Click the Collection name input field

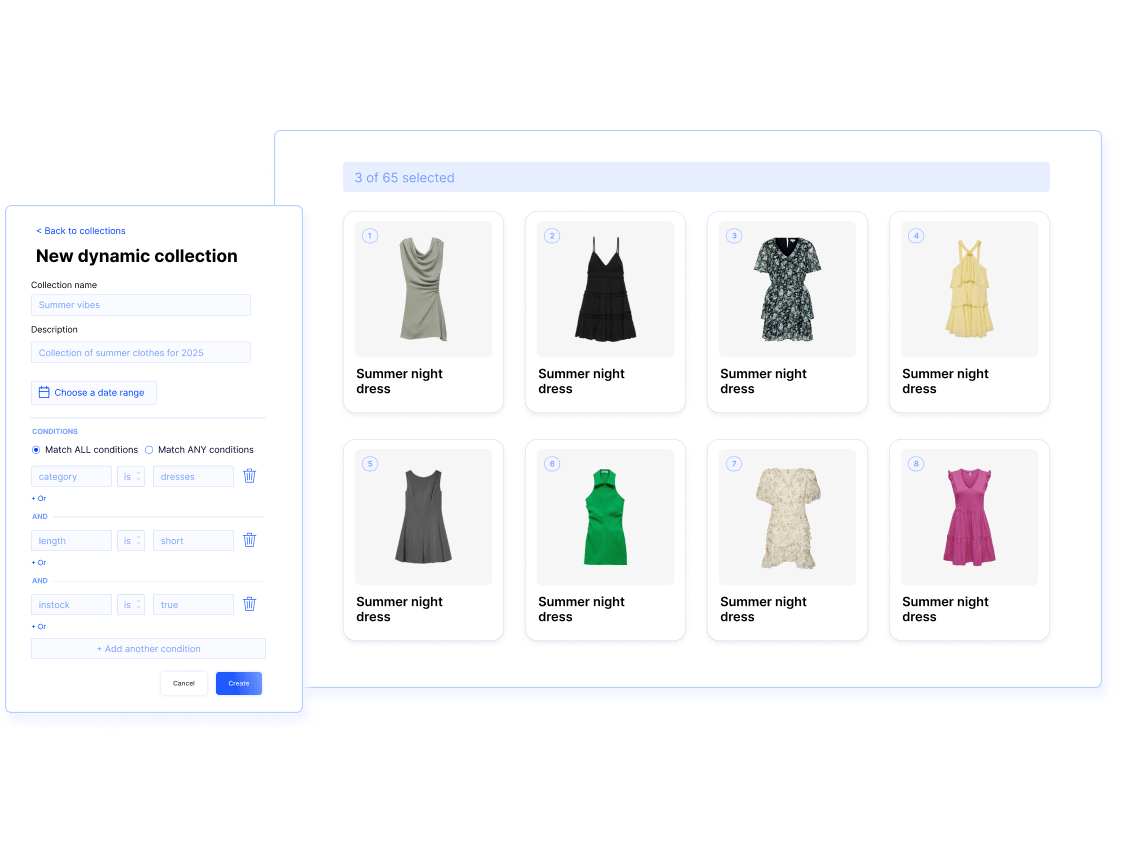(140, 305)
